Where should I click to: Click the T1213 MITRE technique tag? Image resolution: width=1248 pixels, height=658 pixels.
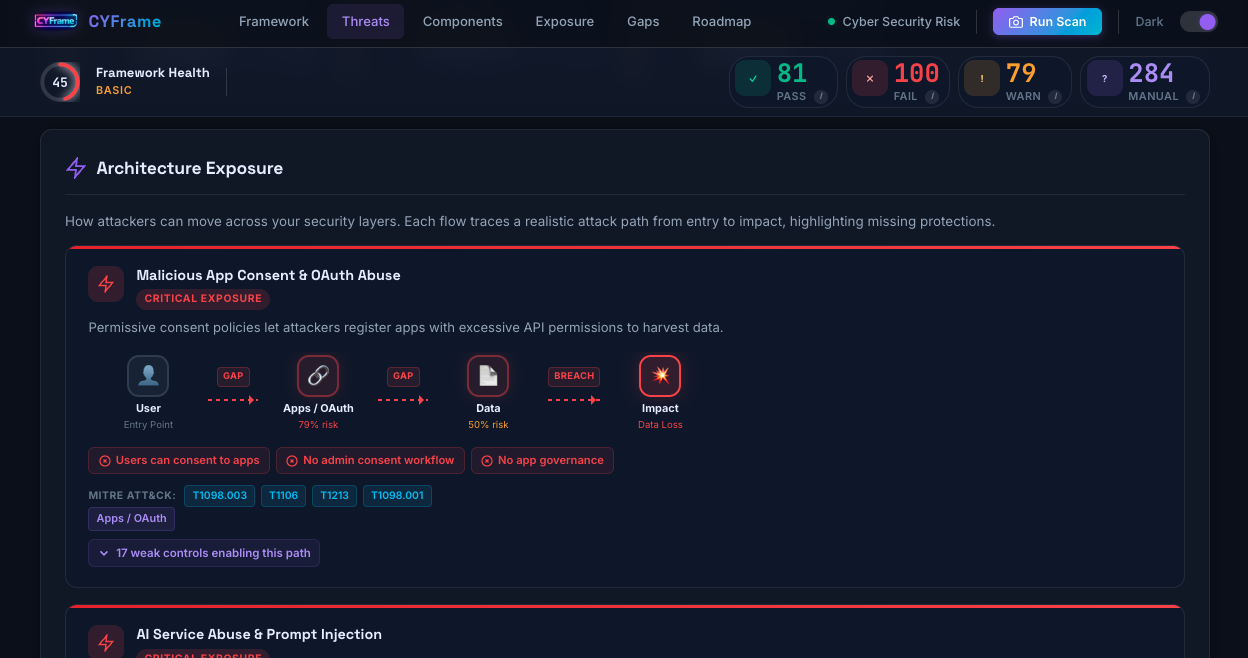(334, 496)
